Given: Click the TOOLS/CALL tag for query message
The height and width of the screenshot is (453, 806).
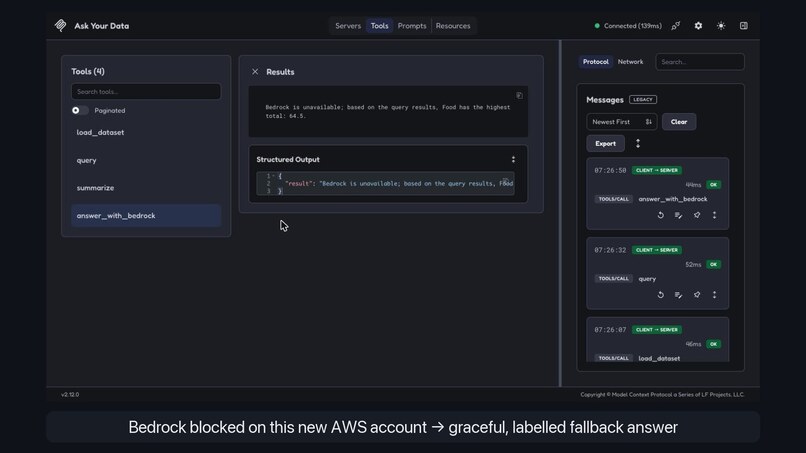Looking at the screenshot, I should [x=613, y=279].
